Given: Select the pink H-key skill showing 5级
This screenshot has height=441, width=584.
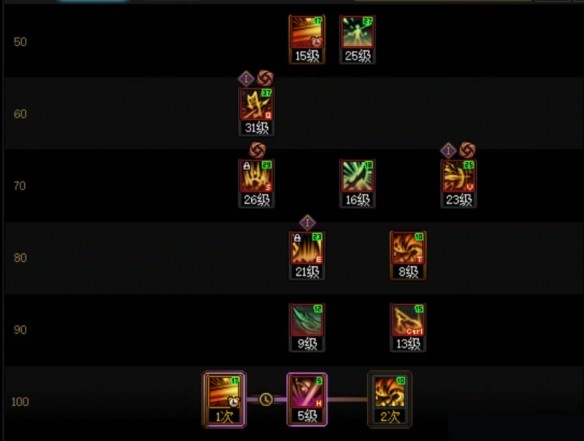Looking at the screenshot, I should (x=307, y=399).
